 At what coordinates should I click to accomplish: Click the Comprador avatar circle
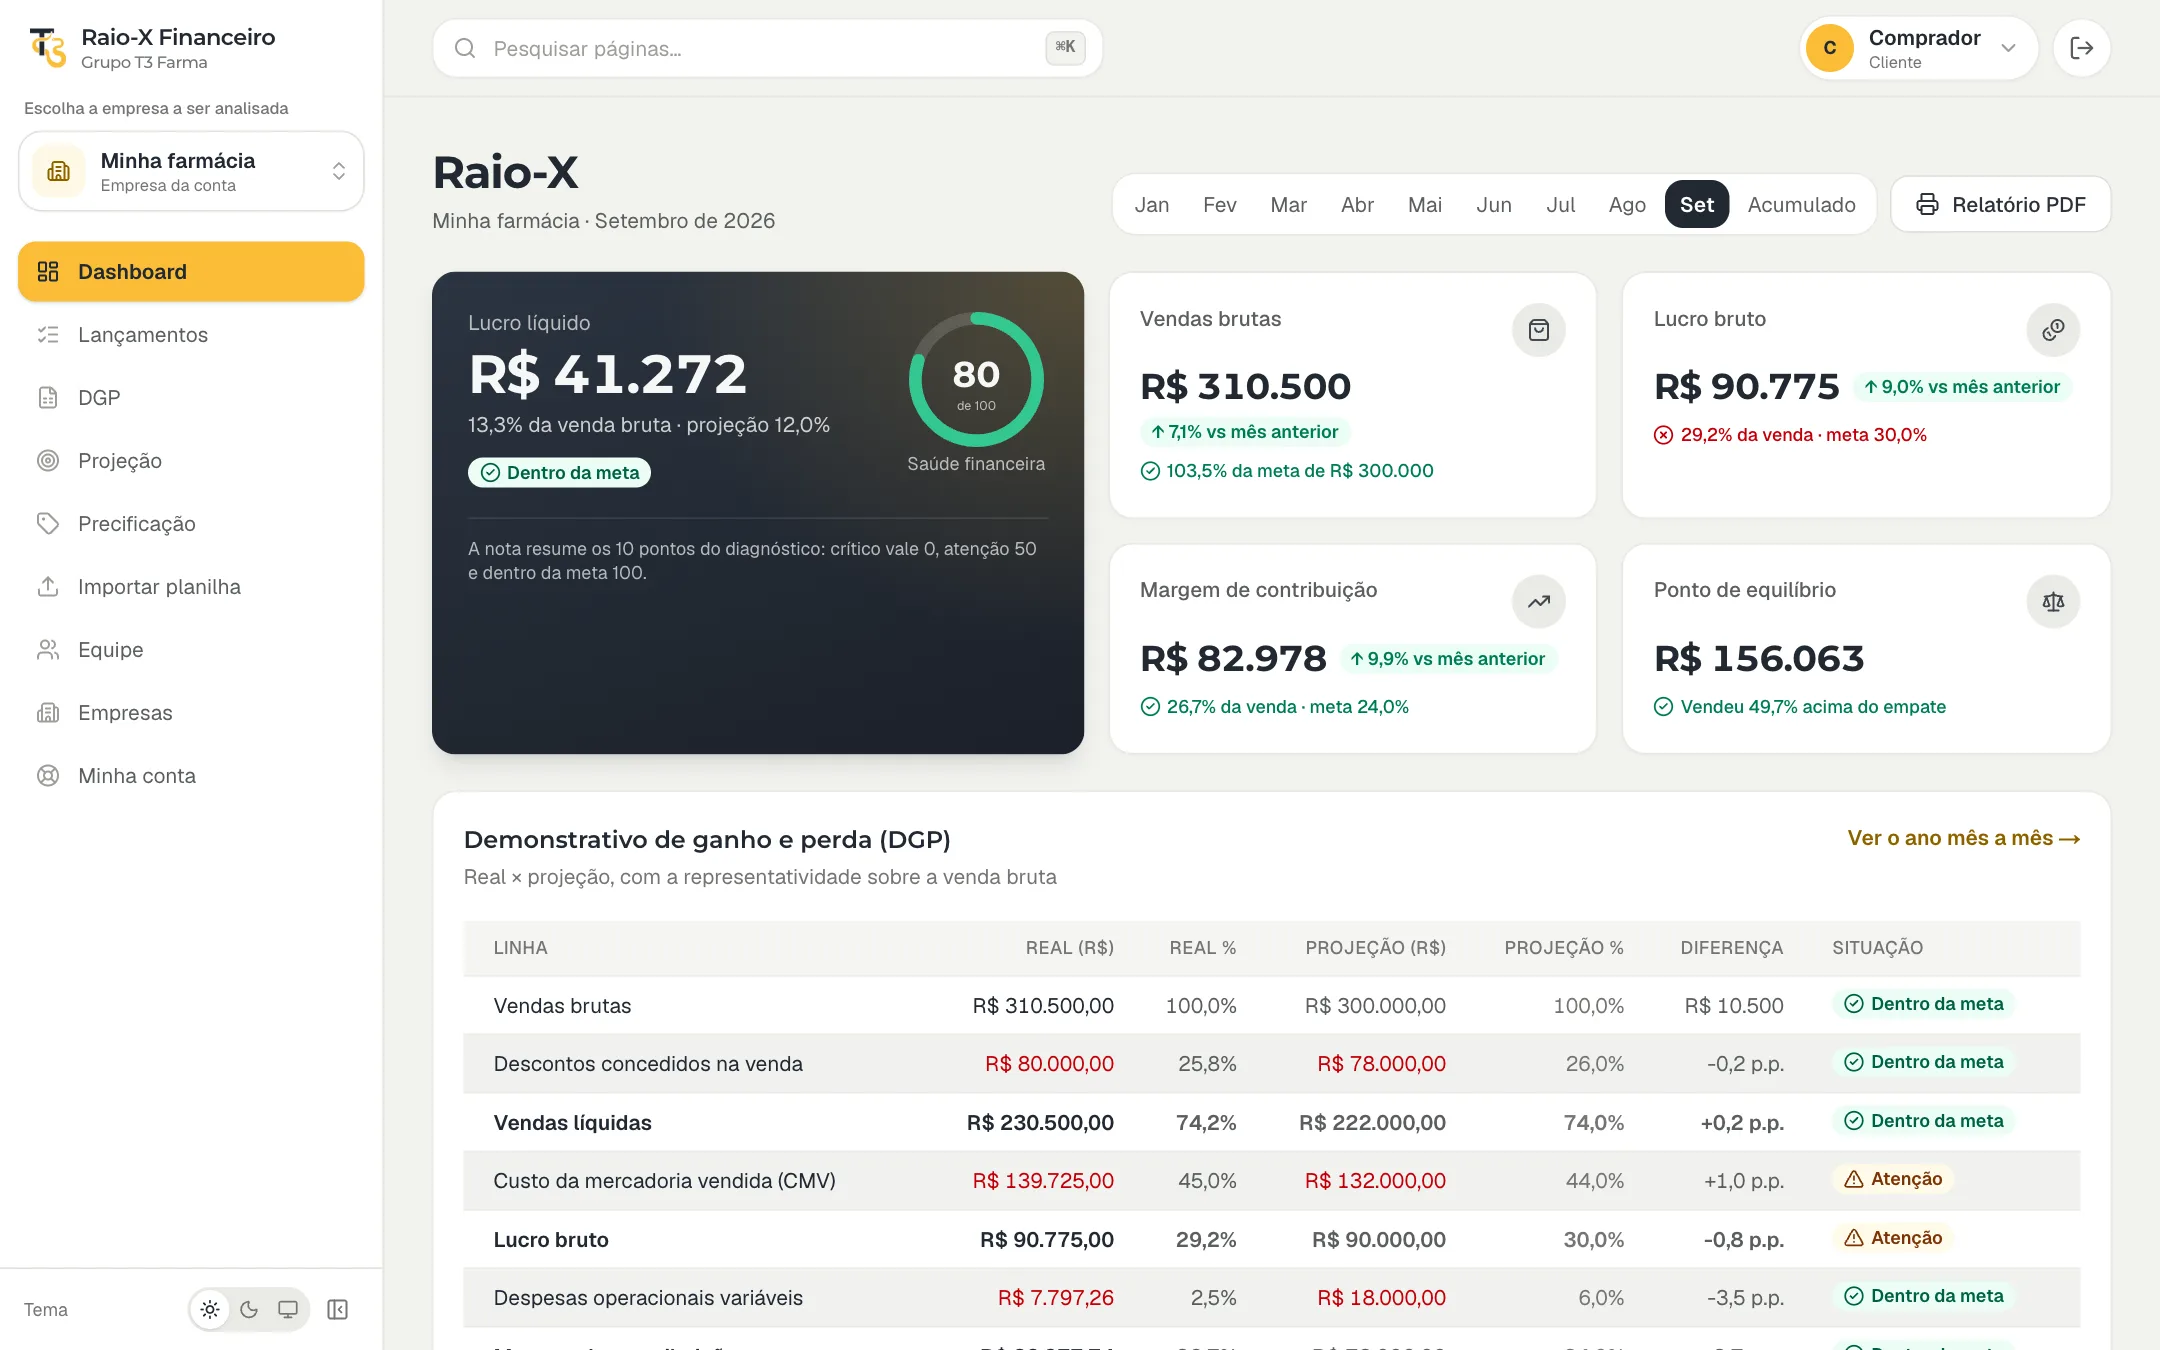click(1829, 48)
